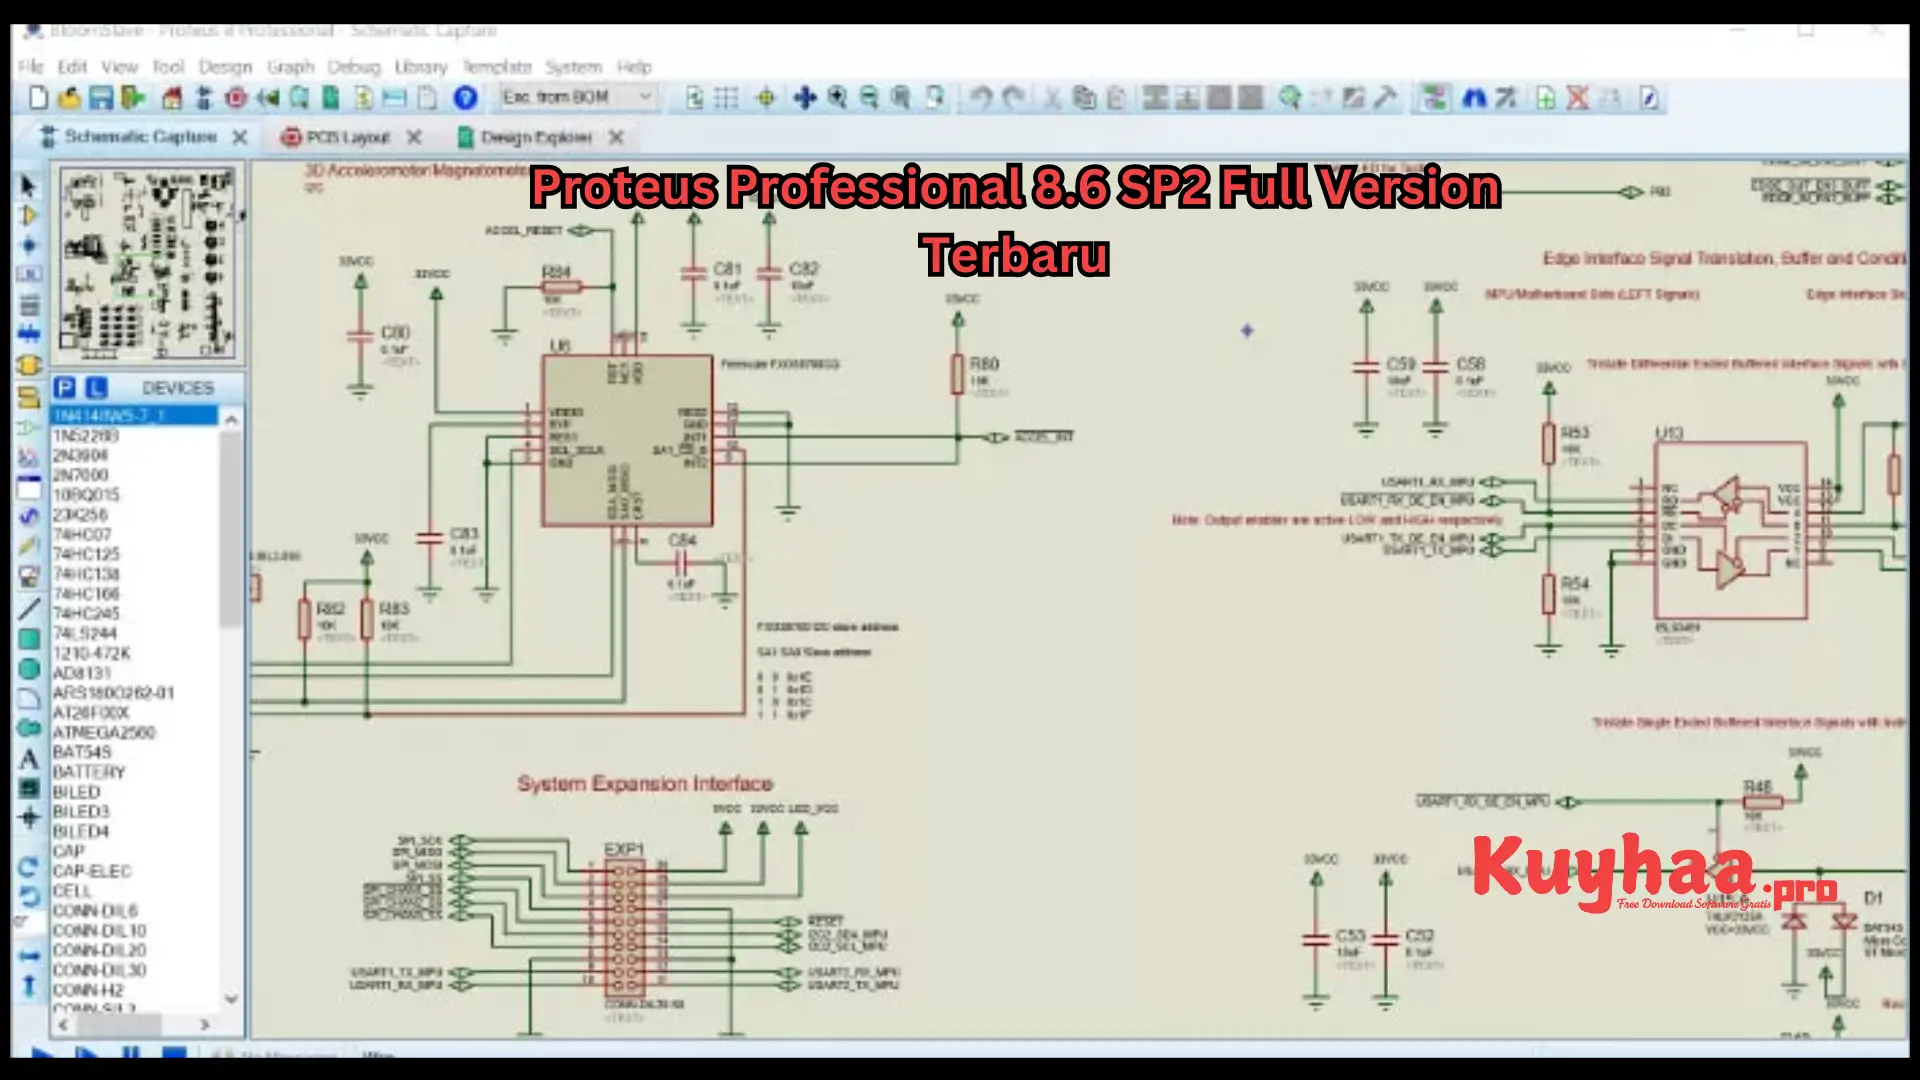
Task: Close the PCB Layout tab
Action: (x=414, y=137)
